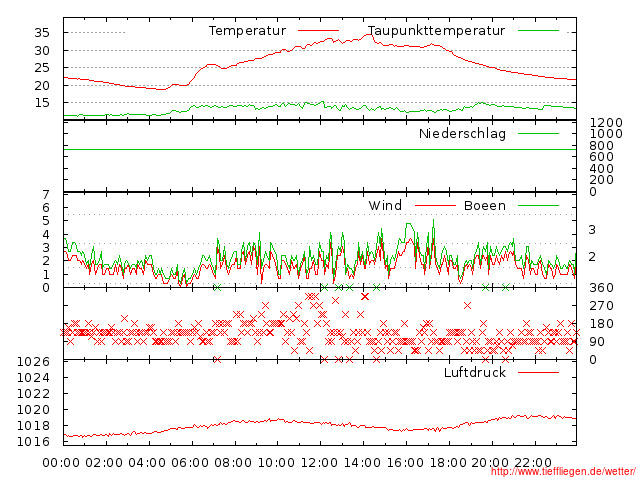The width and height of the screenshot is (640, 480).
Task: Select the 1200 value on precipitation axis
Action: (x=605, y=122)
